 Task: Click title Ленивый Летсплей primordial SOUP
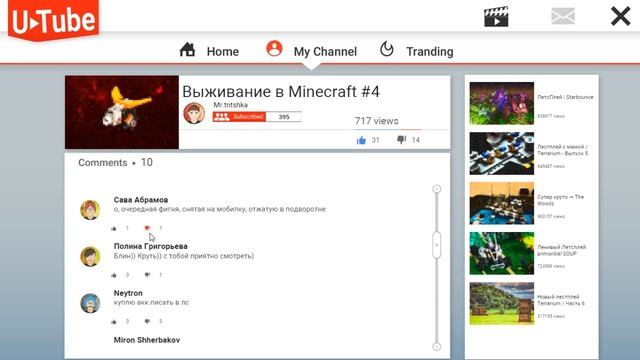562,250
